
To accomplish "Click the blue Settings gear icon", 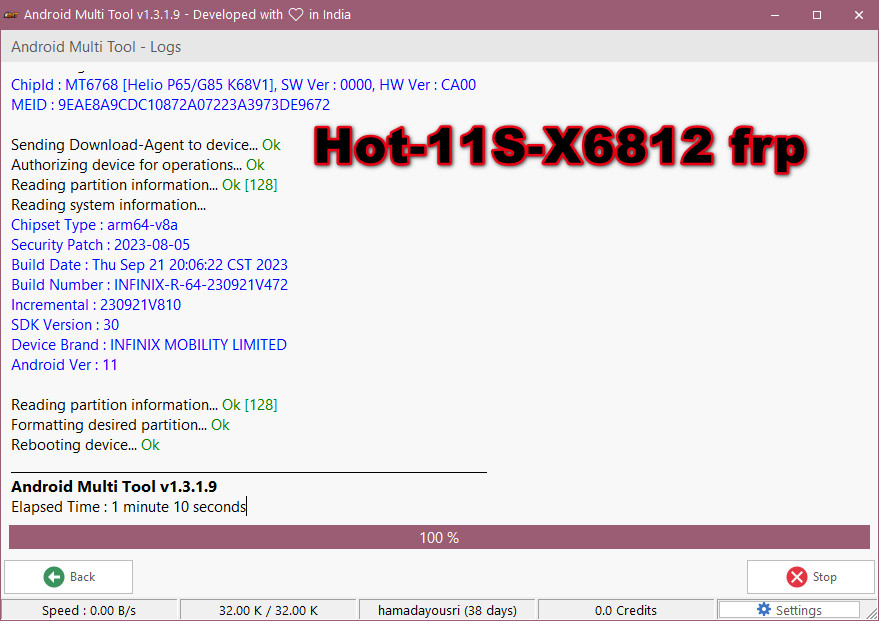I will pos(764,609).
